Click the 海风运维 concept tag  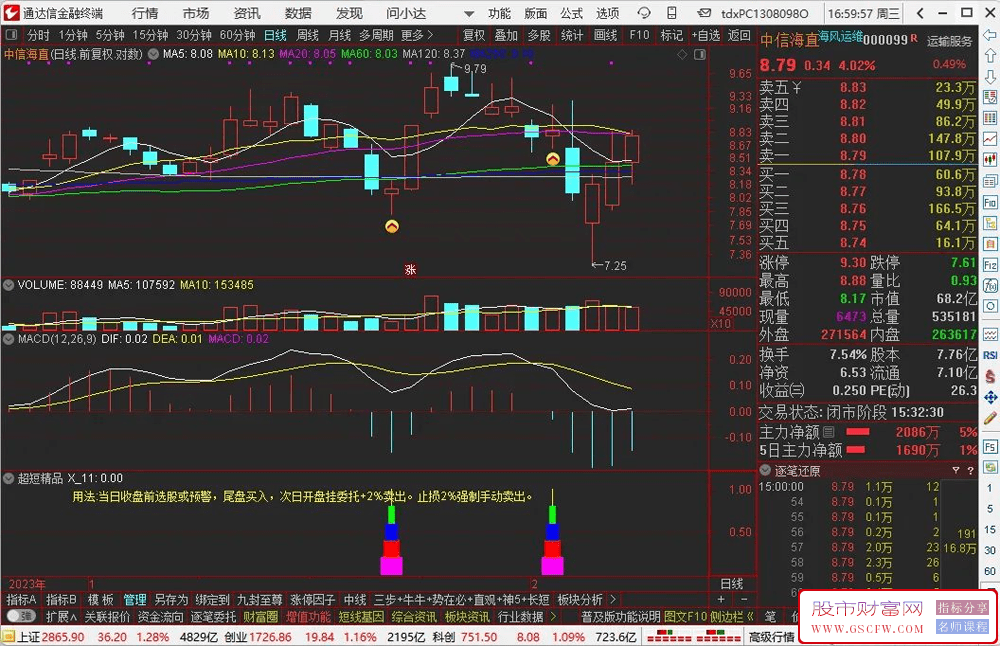841,36
